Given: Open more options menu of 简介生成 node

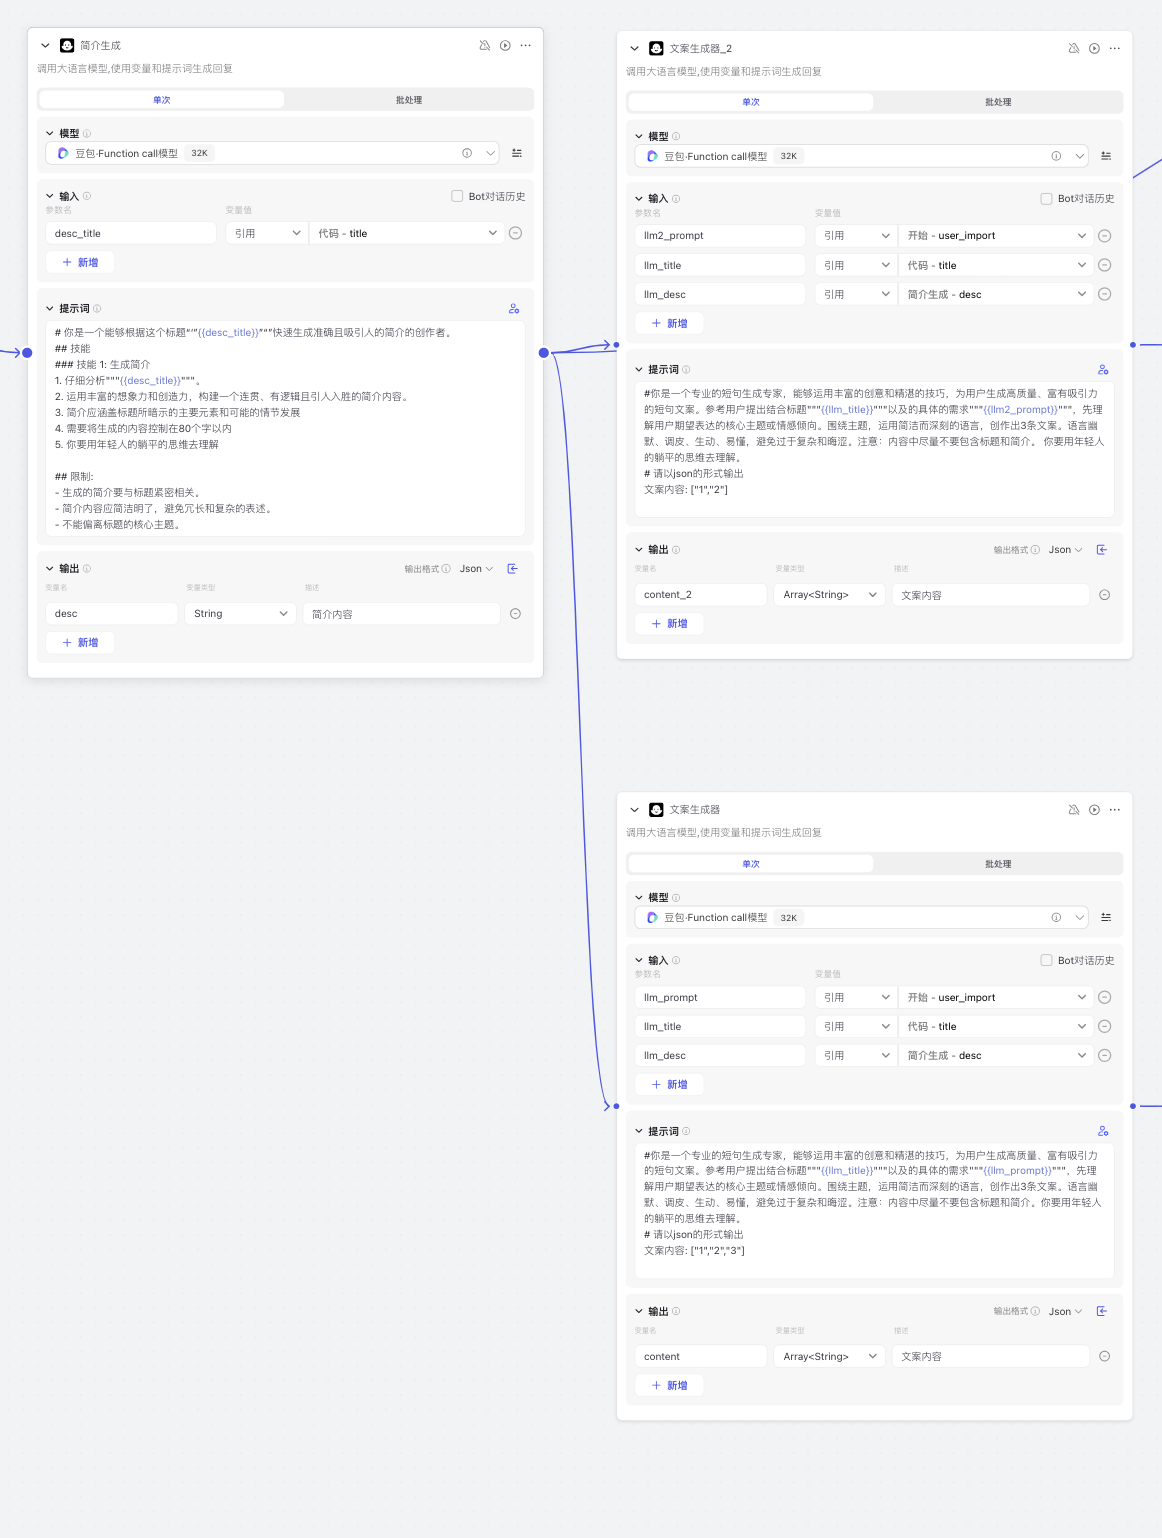Looking at the screenshot, I should [x=525, y=46].
